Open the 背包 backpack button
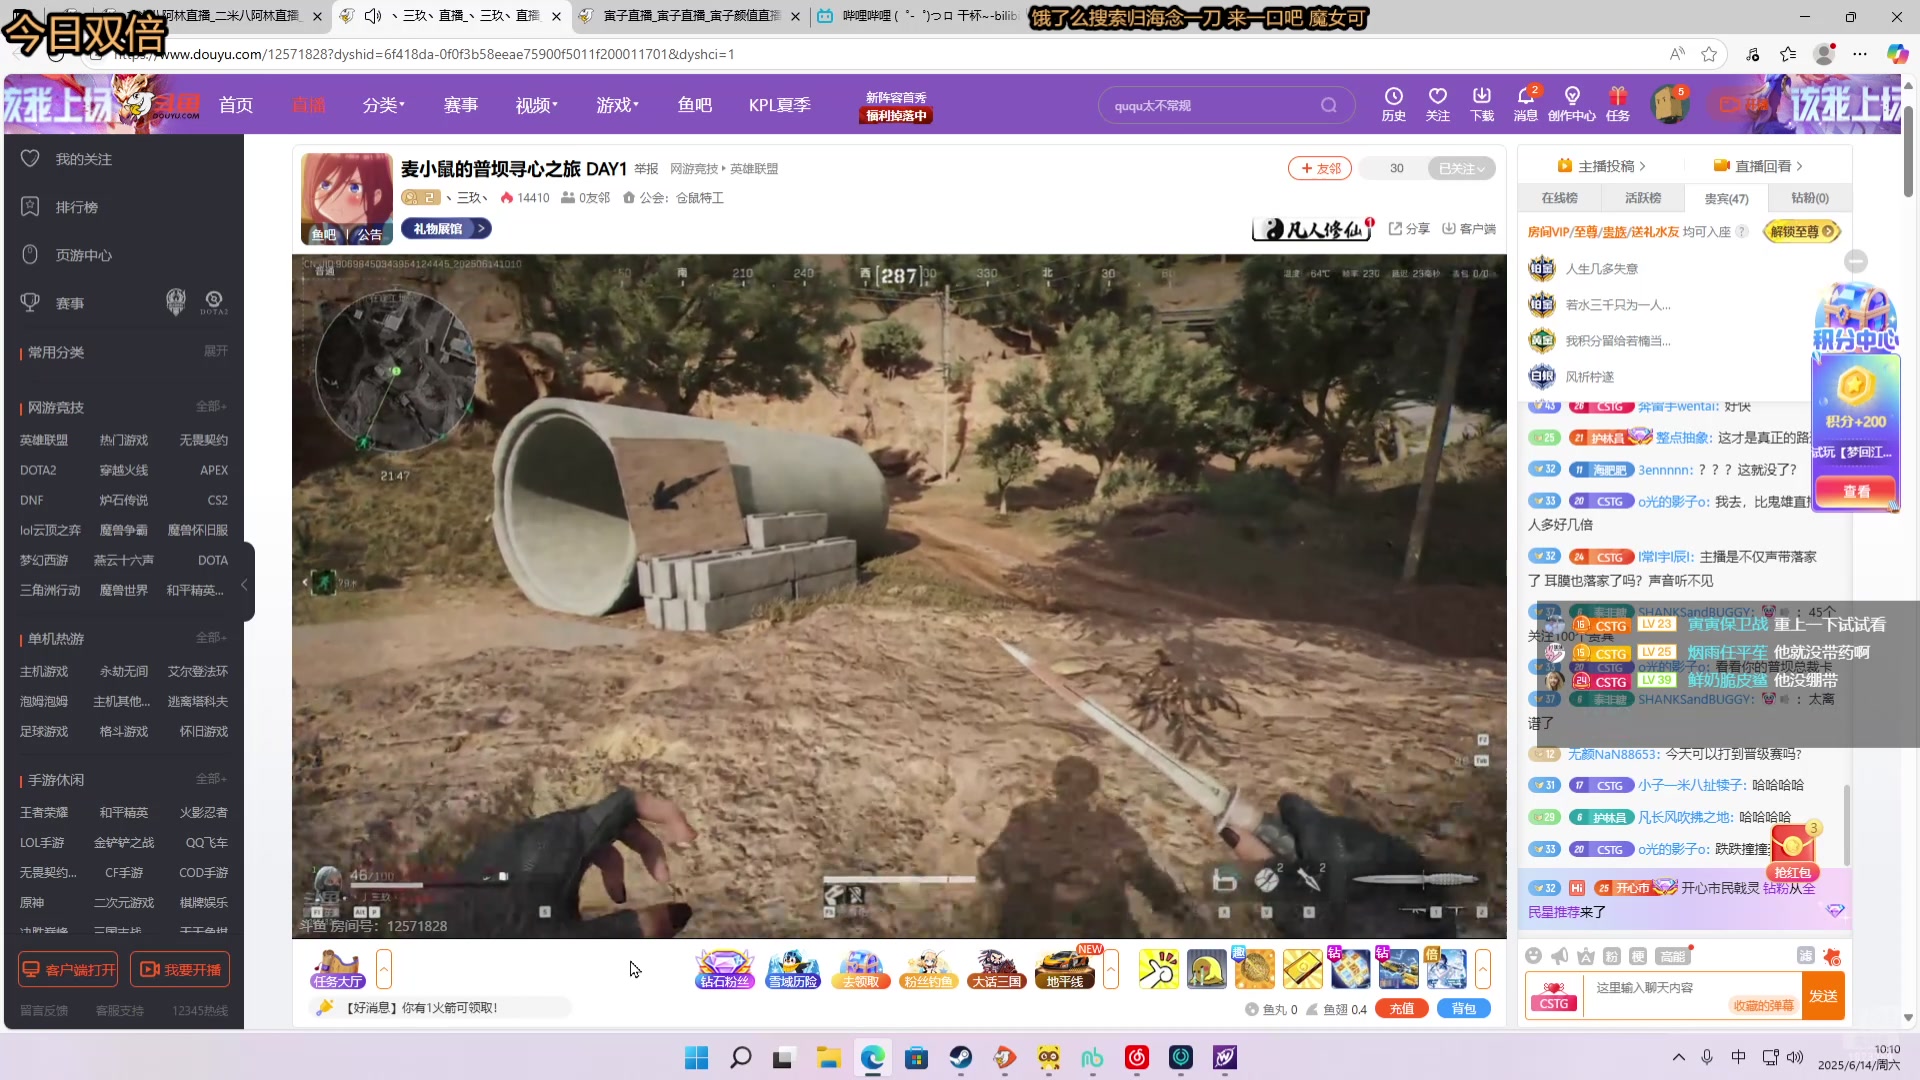Image resolution: width=1920 pixels, height=1080 pixels. tap(1464, 1009)
